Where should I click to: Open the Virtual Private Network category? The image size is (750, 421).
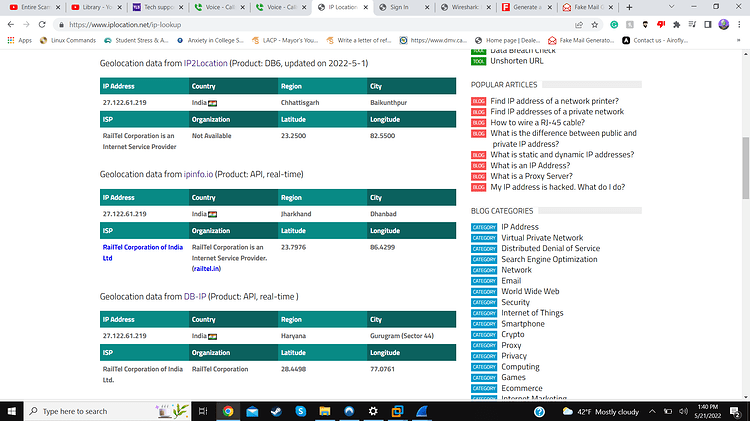[x=542, y=238]
